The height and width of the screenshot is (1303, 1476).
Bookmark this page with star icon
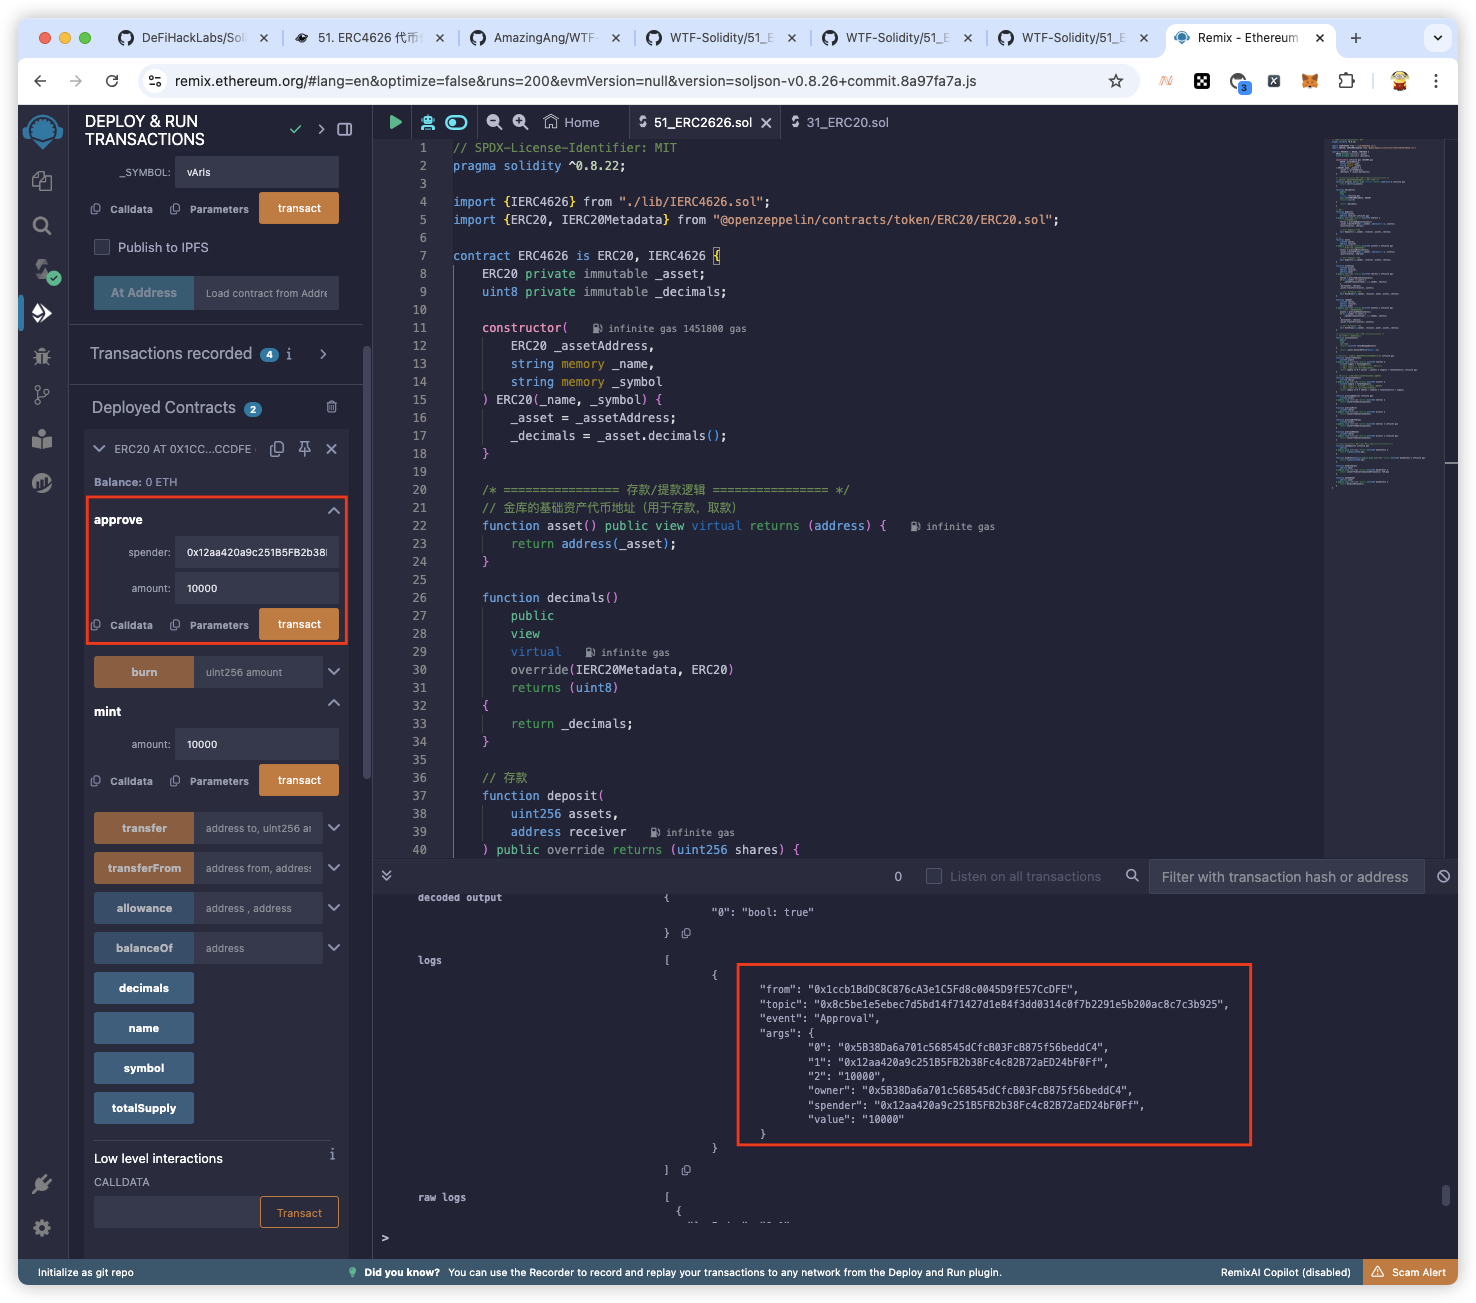point(1116,81)
